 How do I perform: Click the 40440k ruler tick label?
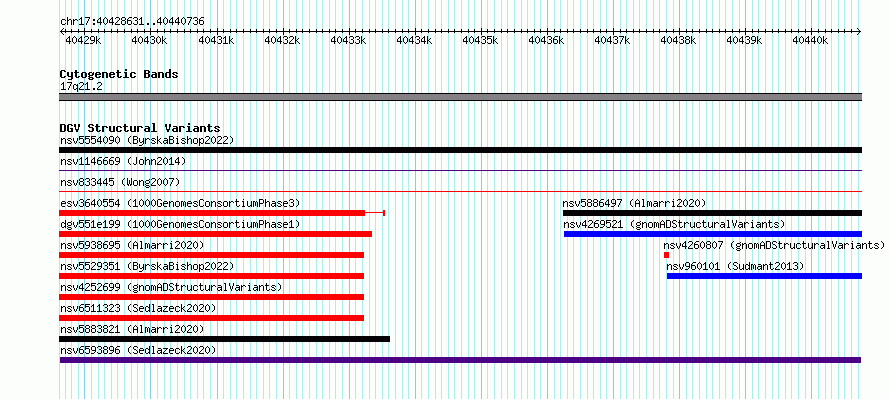click(x=811, y=40)
